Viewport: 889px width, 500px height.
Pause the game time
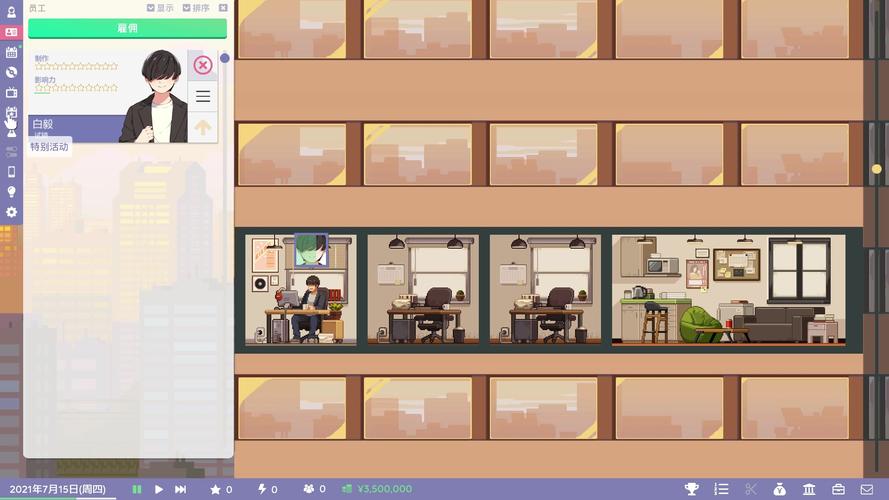137,489
